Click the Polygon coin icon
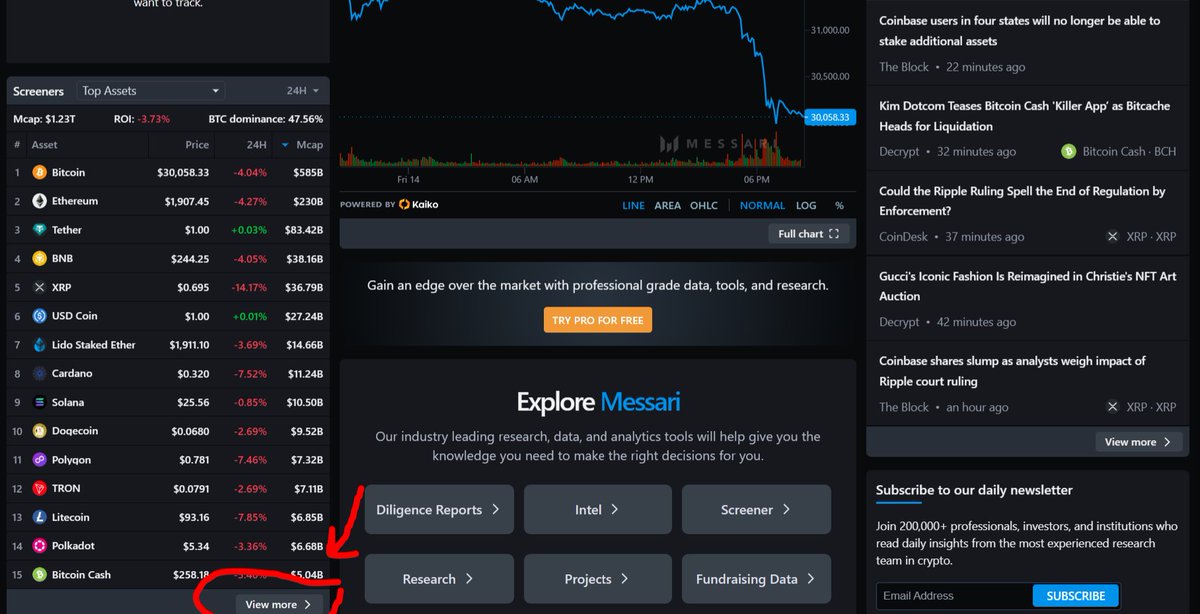1200x614 pixels. click(39, 460)
